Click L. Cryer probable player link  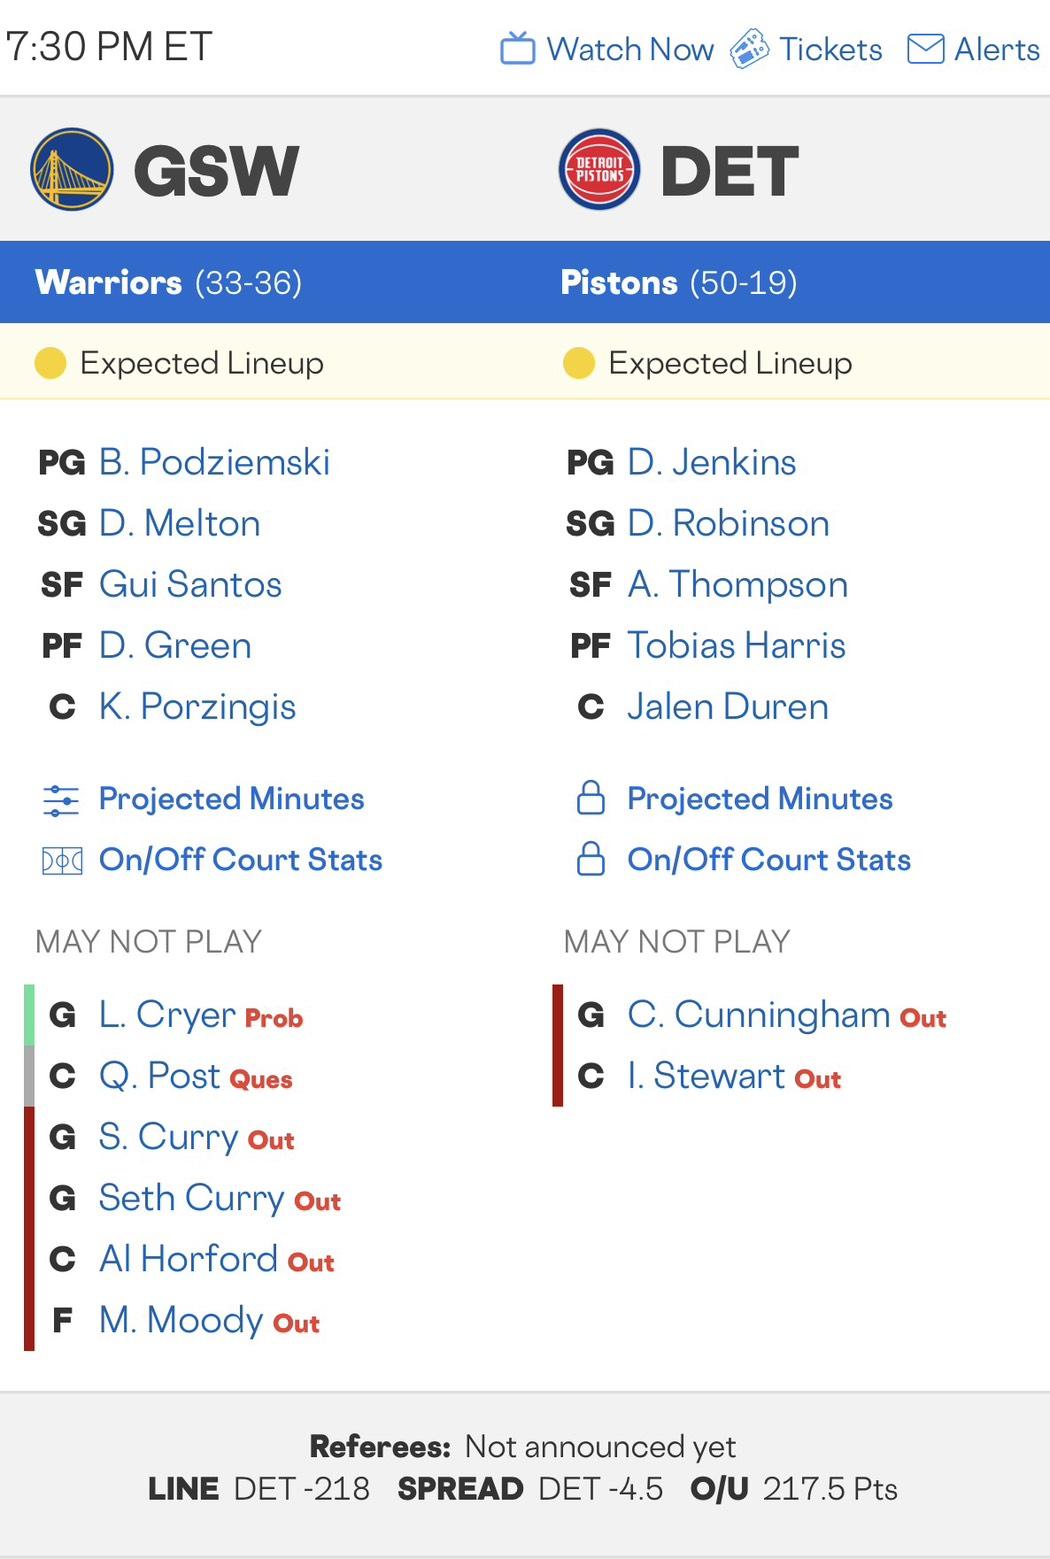coord(167,1015)
